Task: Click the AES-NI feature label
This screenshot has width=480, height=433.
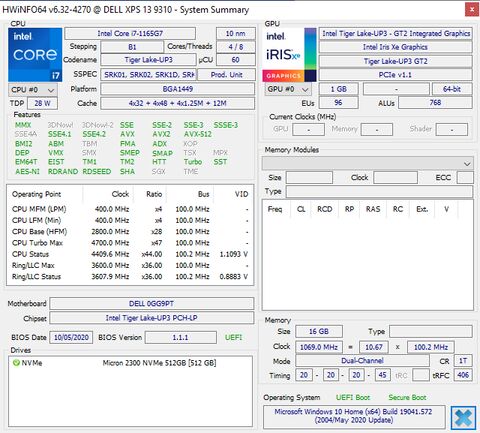Action: (27, 172)
